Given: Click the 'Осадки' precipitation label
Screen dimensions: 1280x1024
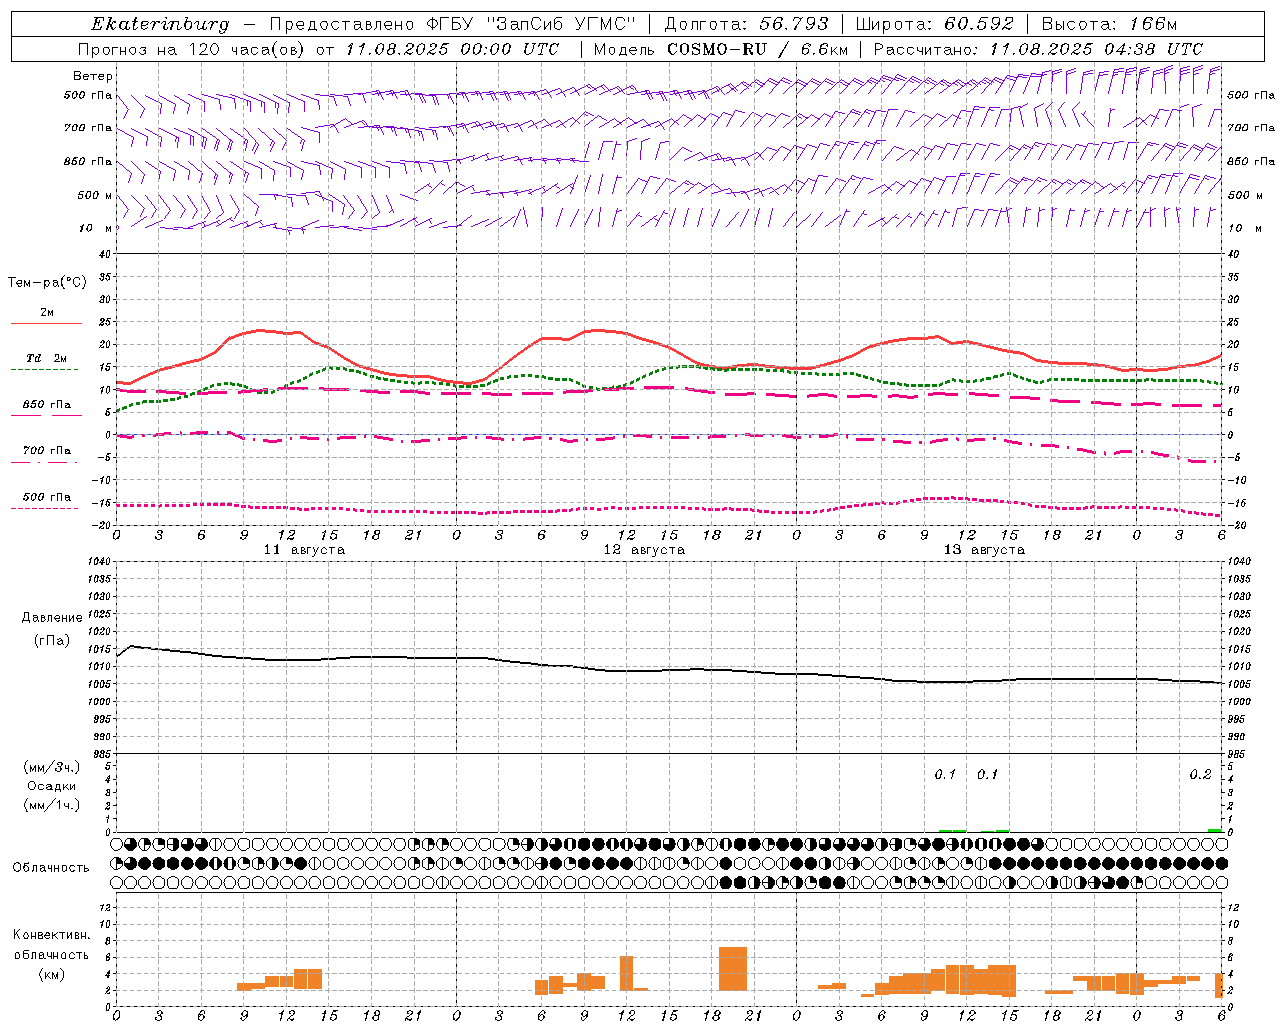Looking at the screenshot, I should coord(52,786).
